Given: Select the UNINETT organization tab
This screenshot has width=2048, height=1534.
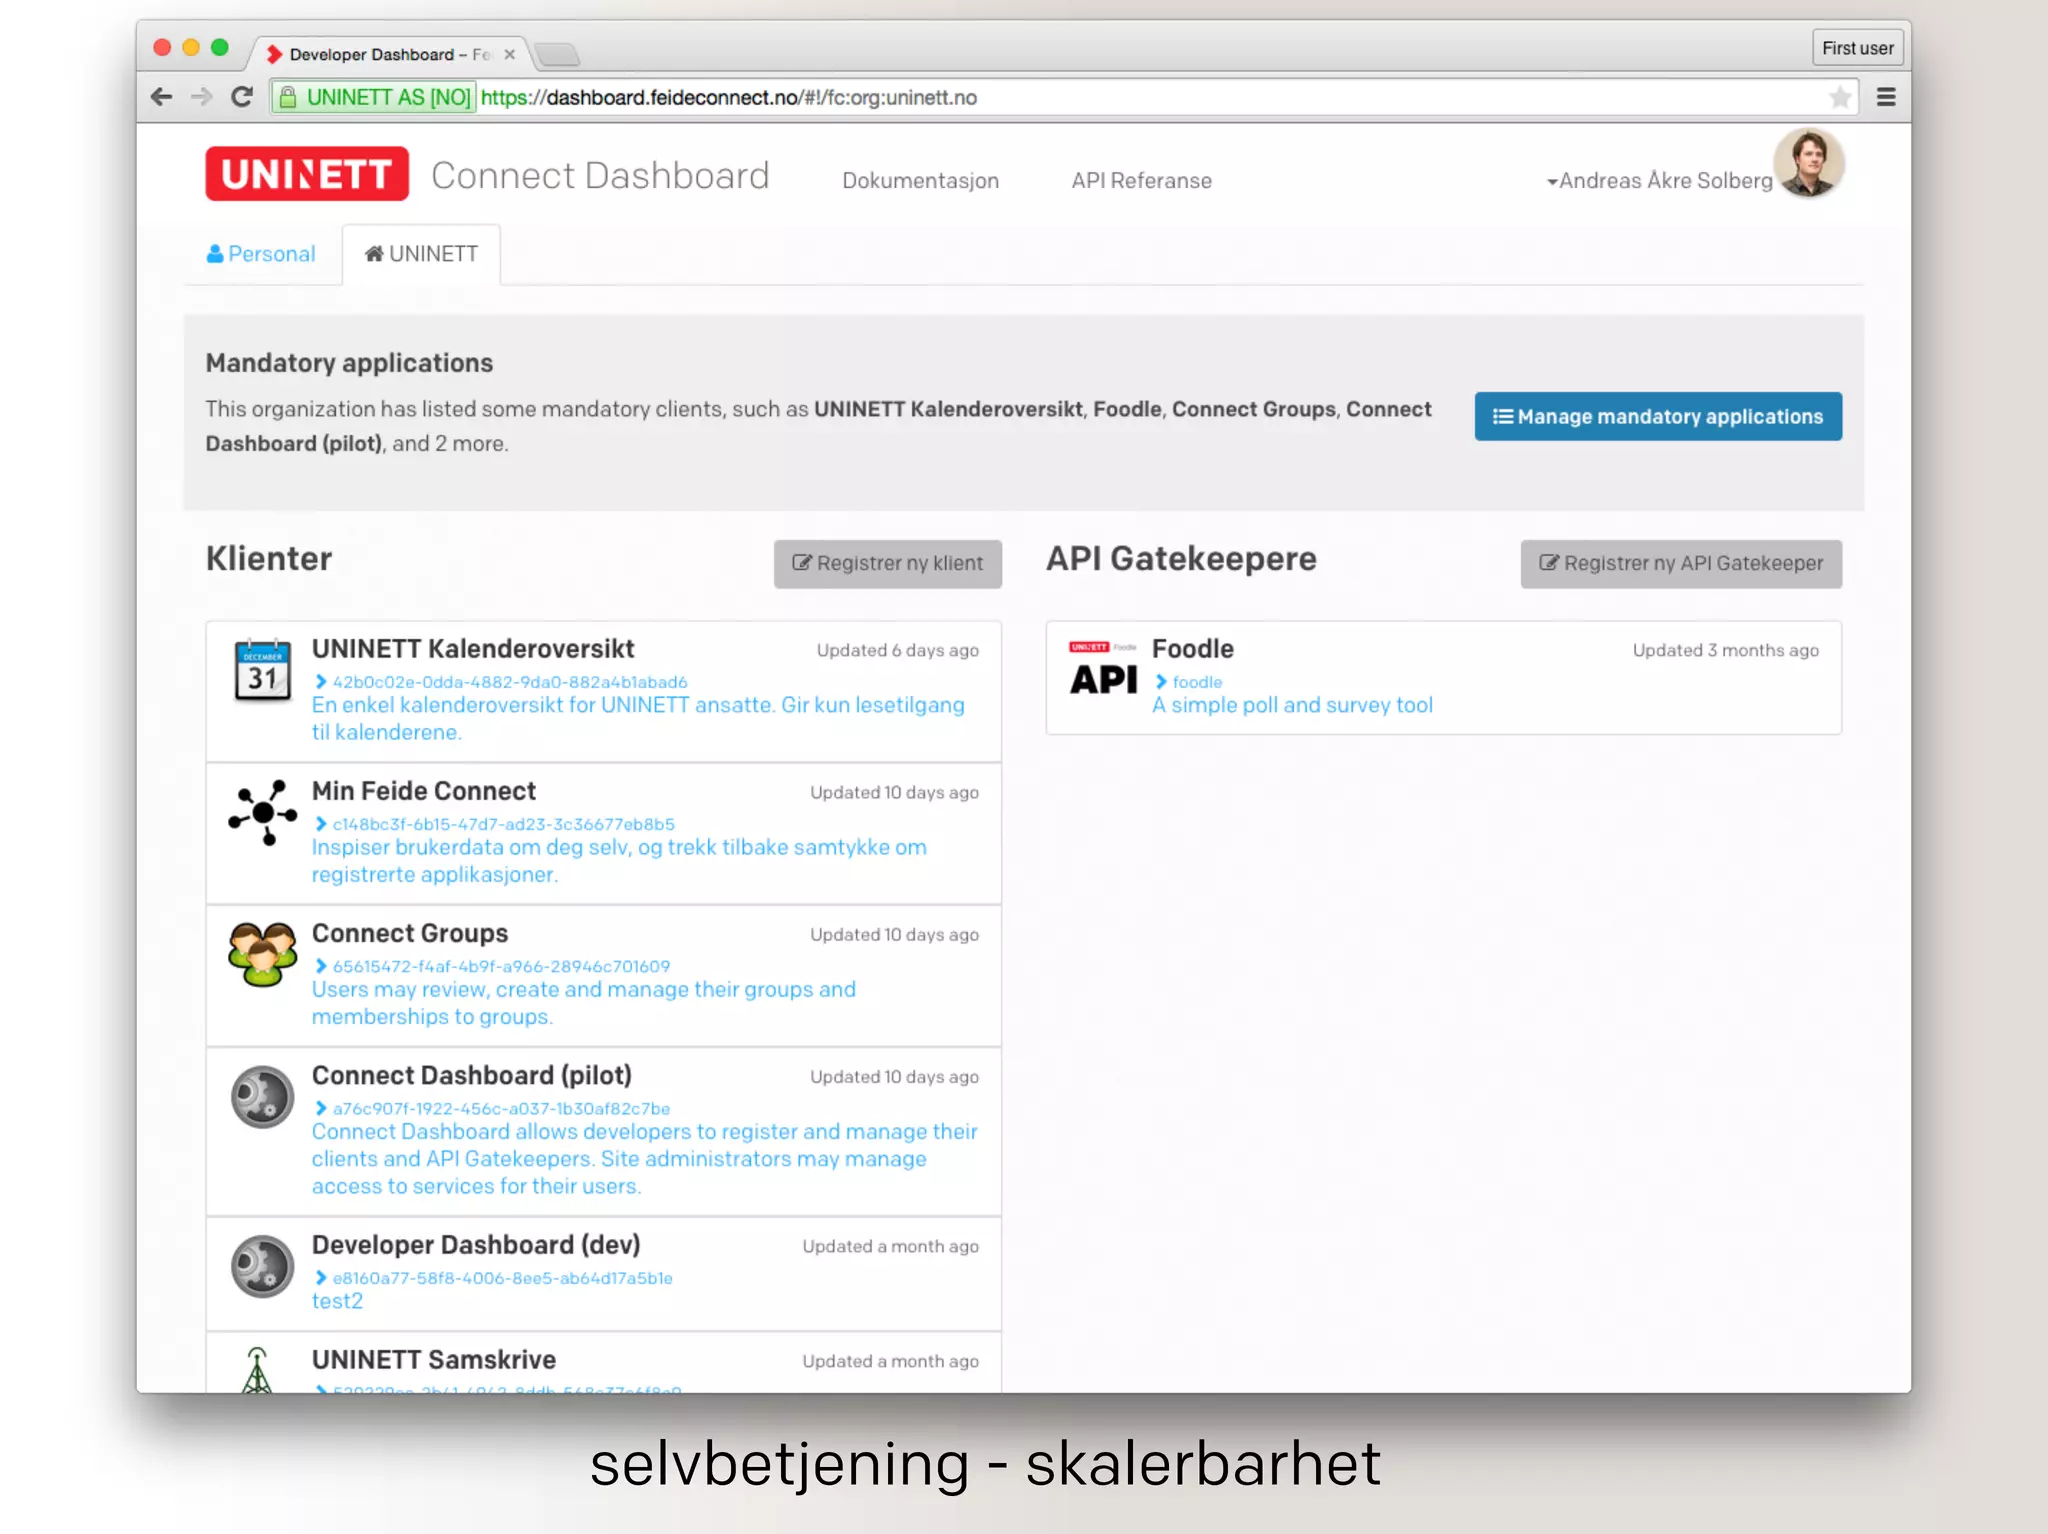Looking at the screenshot, I should [421, 254].
